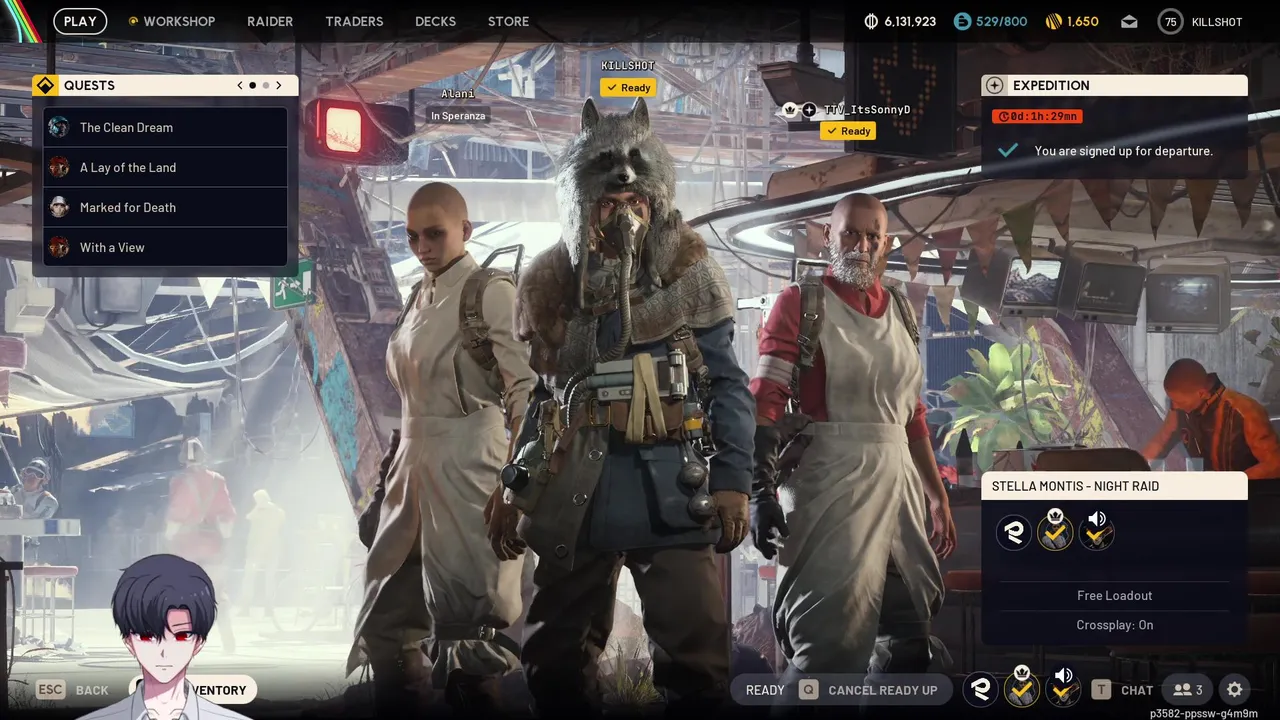Switch to the WORKSHOP tab
The height and width of the screenshot is (720, 1280).
(172, 21)
